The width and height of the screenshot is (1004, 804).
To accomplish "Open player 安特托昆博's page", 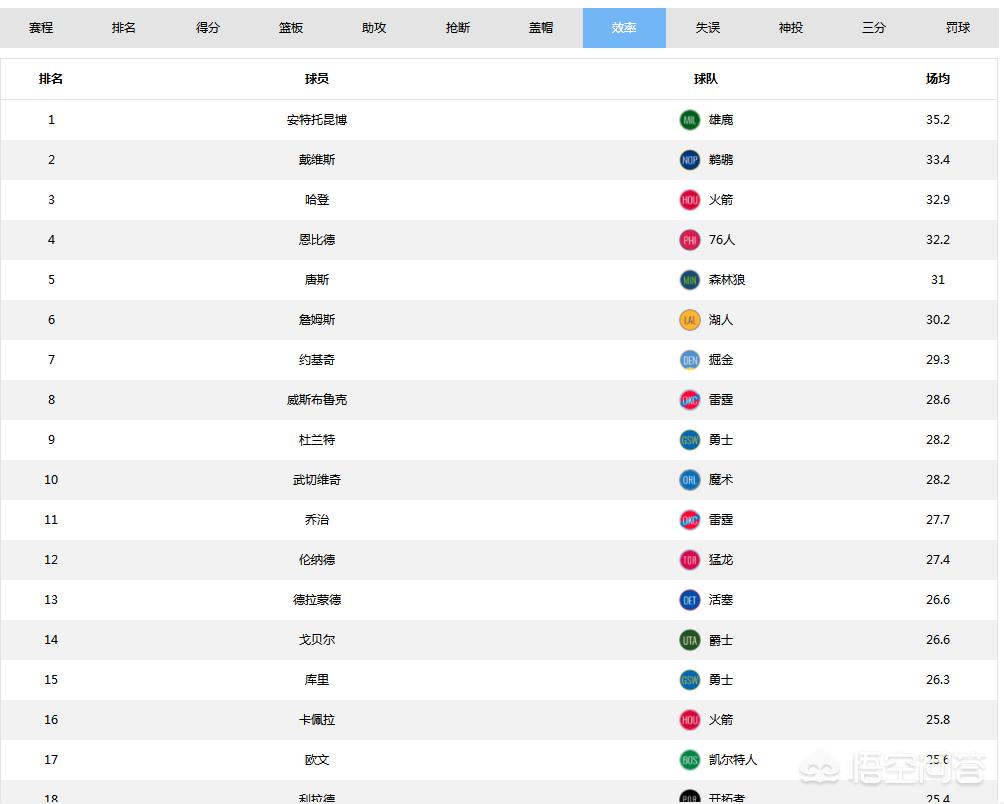I will [317, 120].
